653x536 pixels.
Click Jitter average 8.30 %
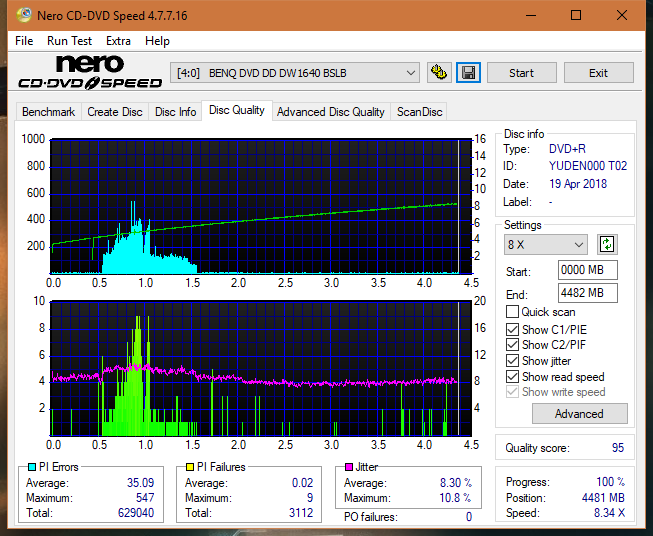(456, 482)
